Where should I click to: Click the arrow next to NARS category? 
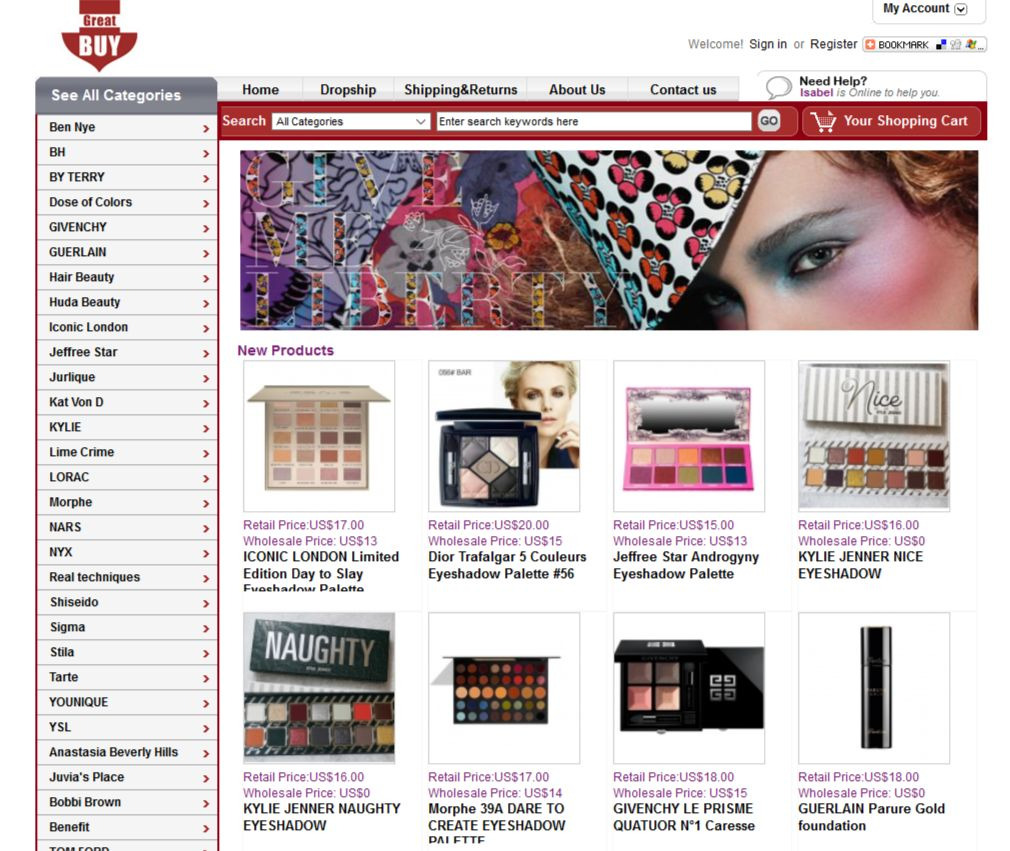click(x=206, y=529)
